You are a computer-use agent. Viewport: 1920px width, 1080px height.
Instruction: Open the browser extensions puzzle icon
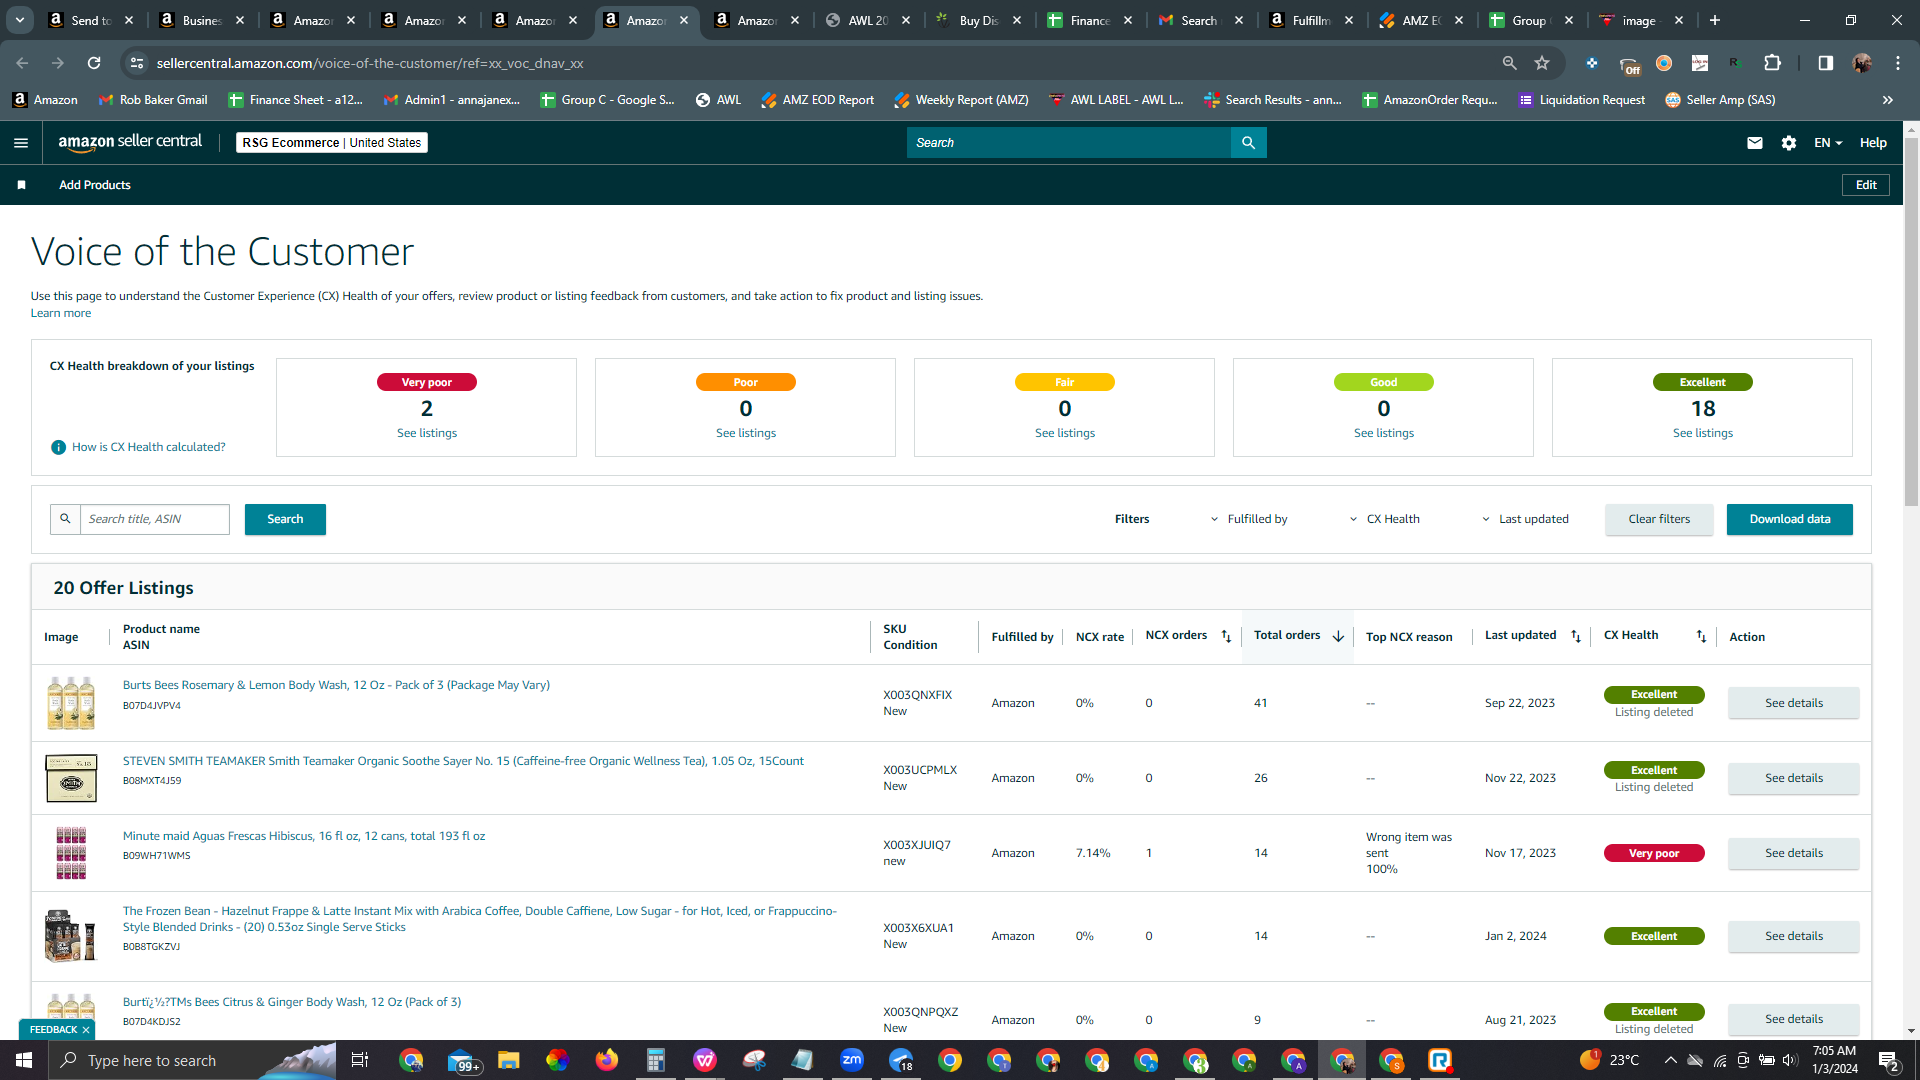click(x=1773, y=63)
